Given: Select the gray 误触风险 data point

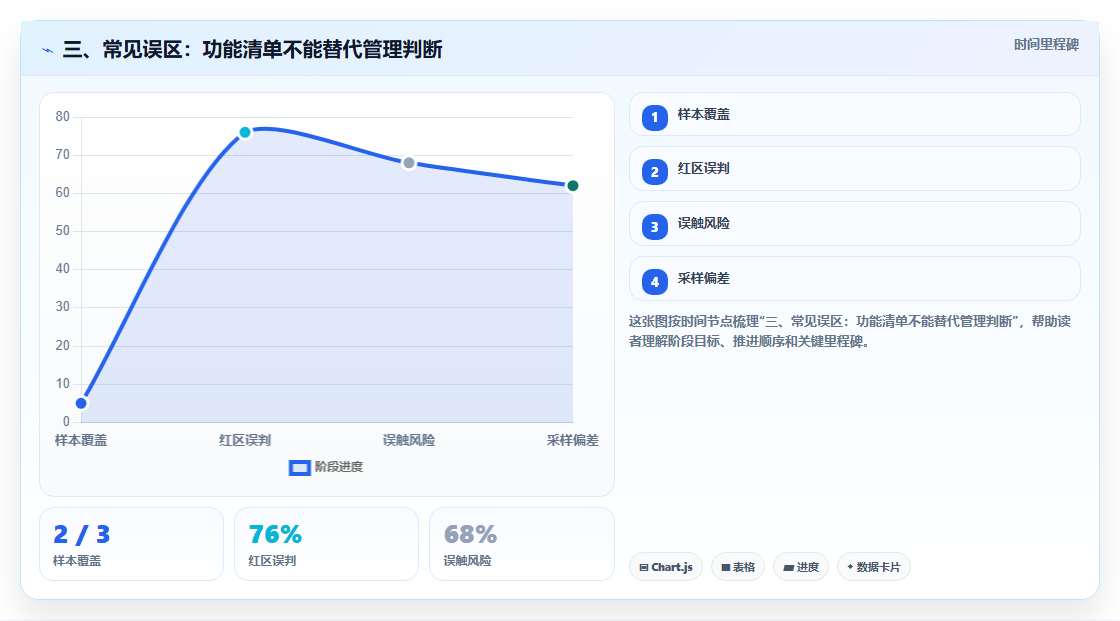Looking at the screenshot, I should coord(409,163).
